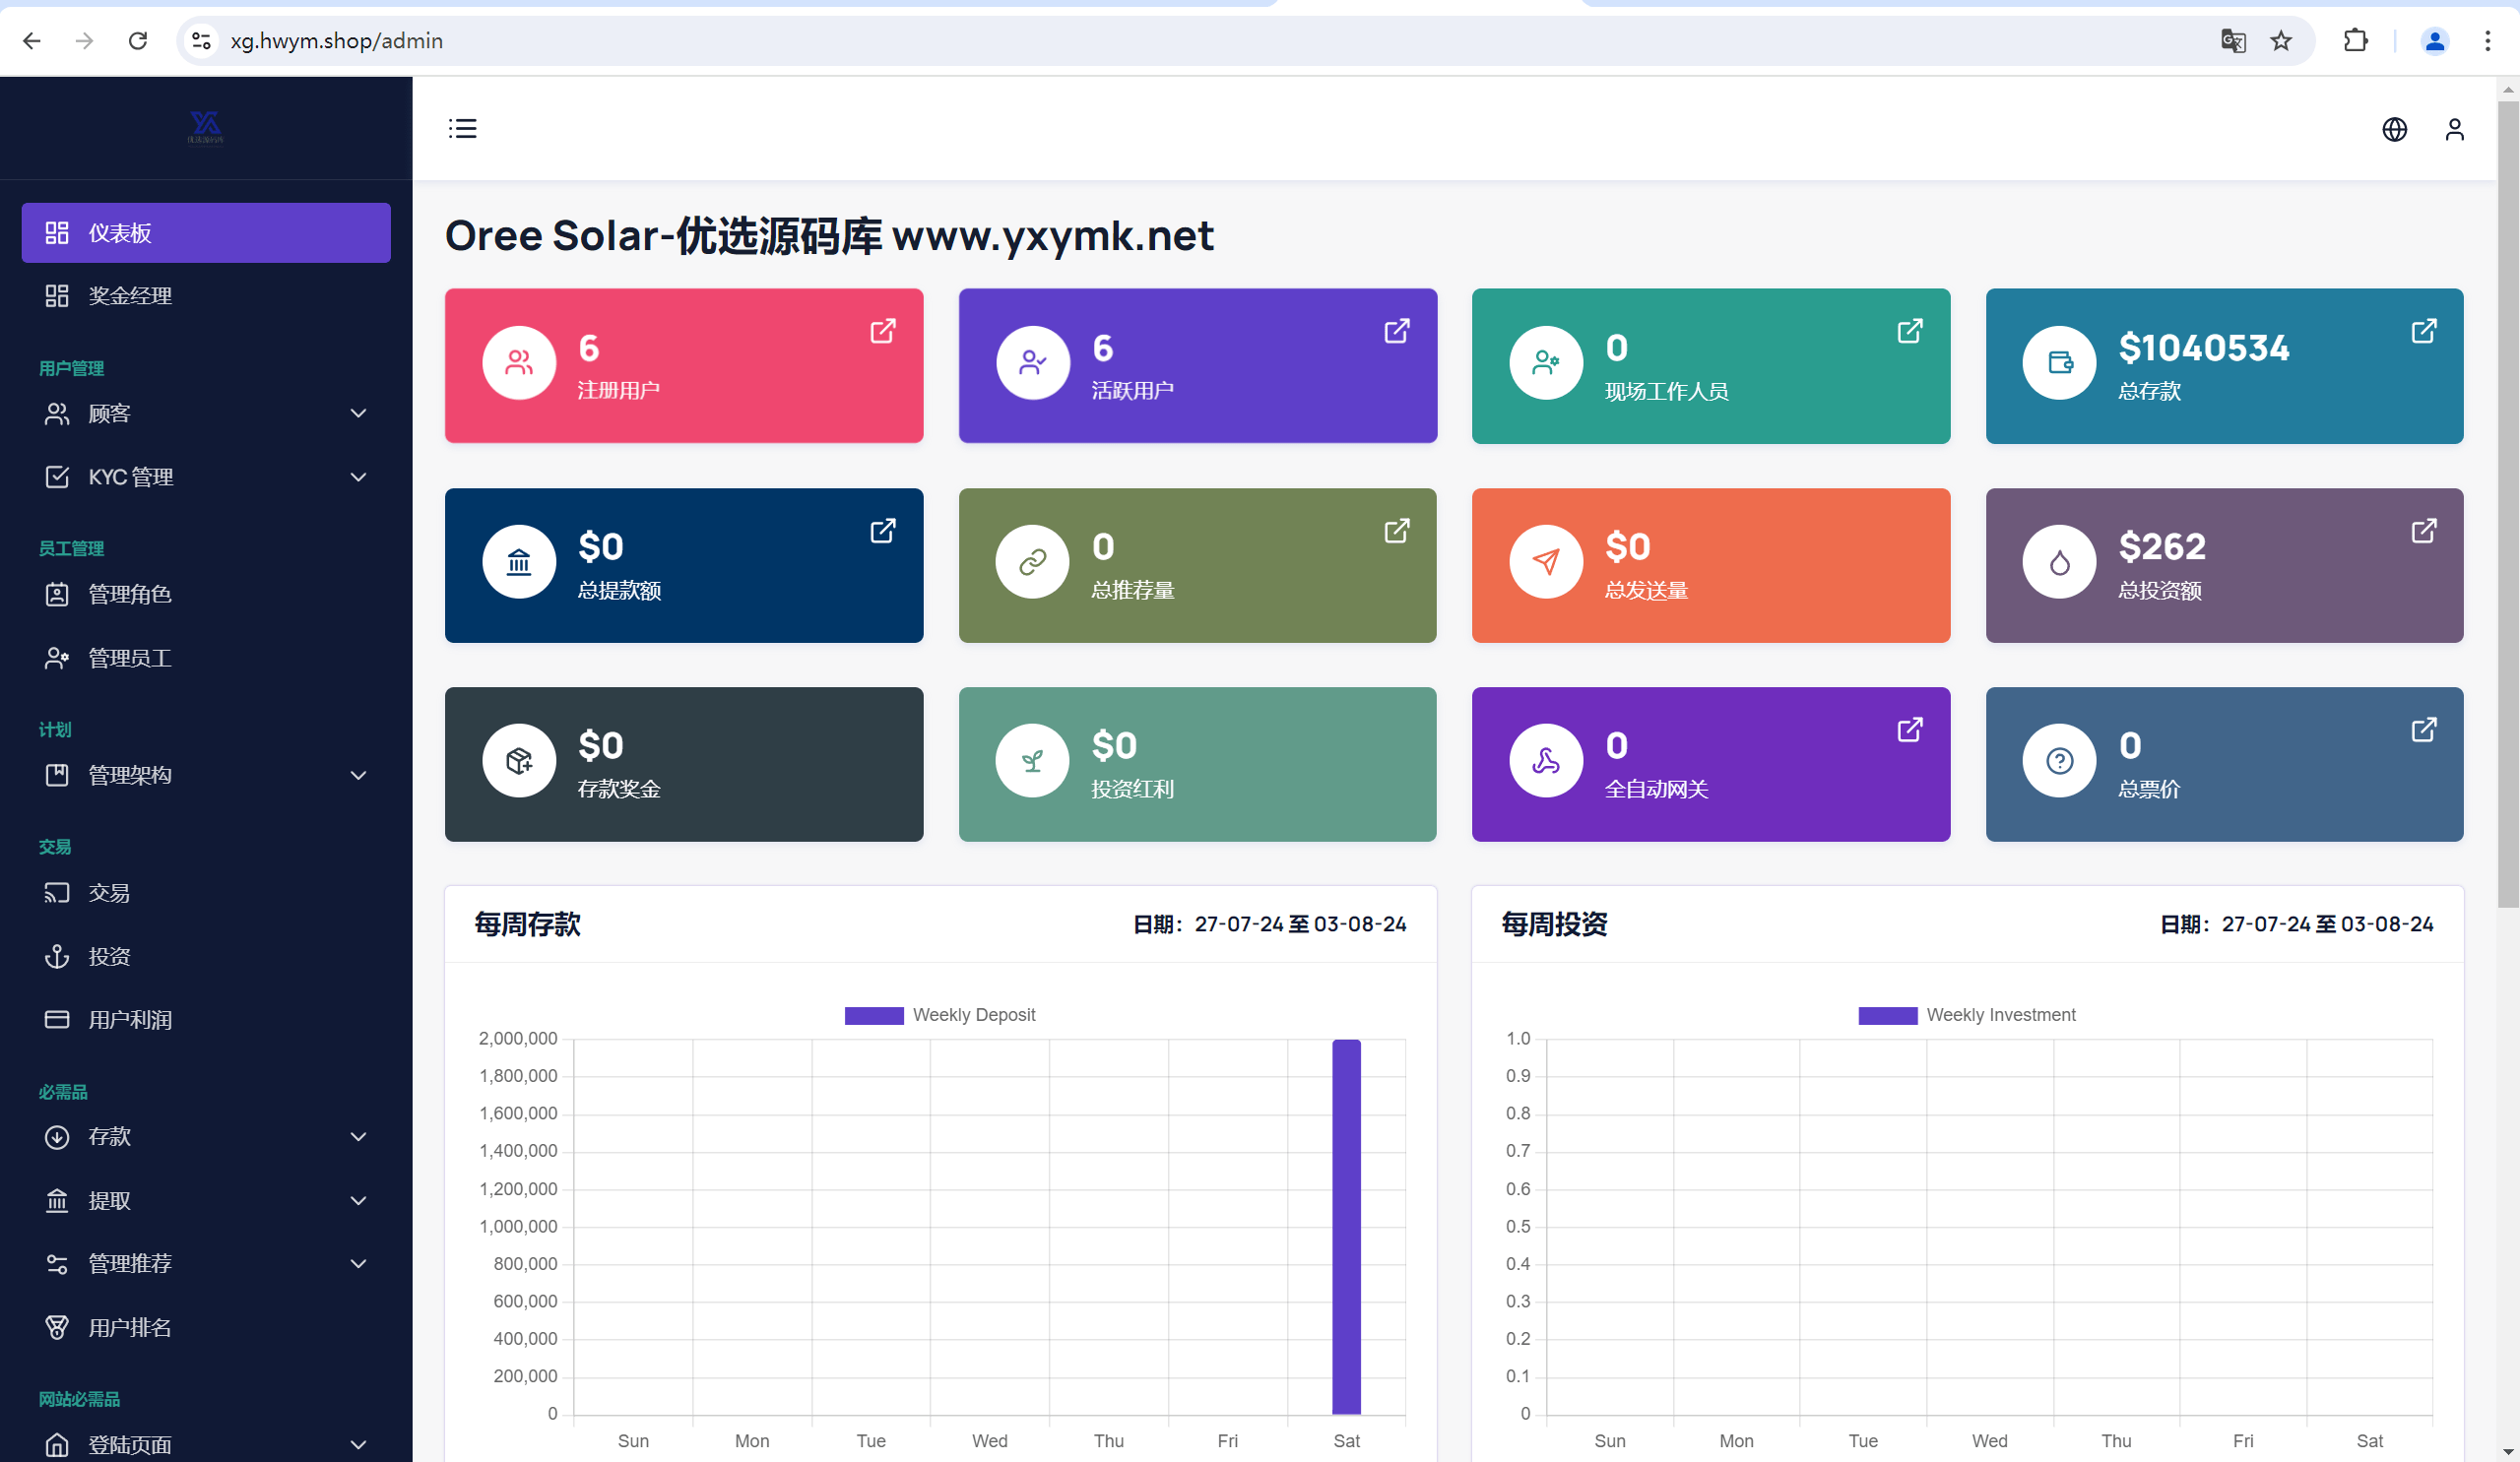Open 管理角色 in the sidebar
The width and height of the screenshot is (2520, 1462).
(206, 595)
